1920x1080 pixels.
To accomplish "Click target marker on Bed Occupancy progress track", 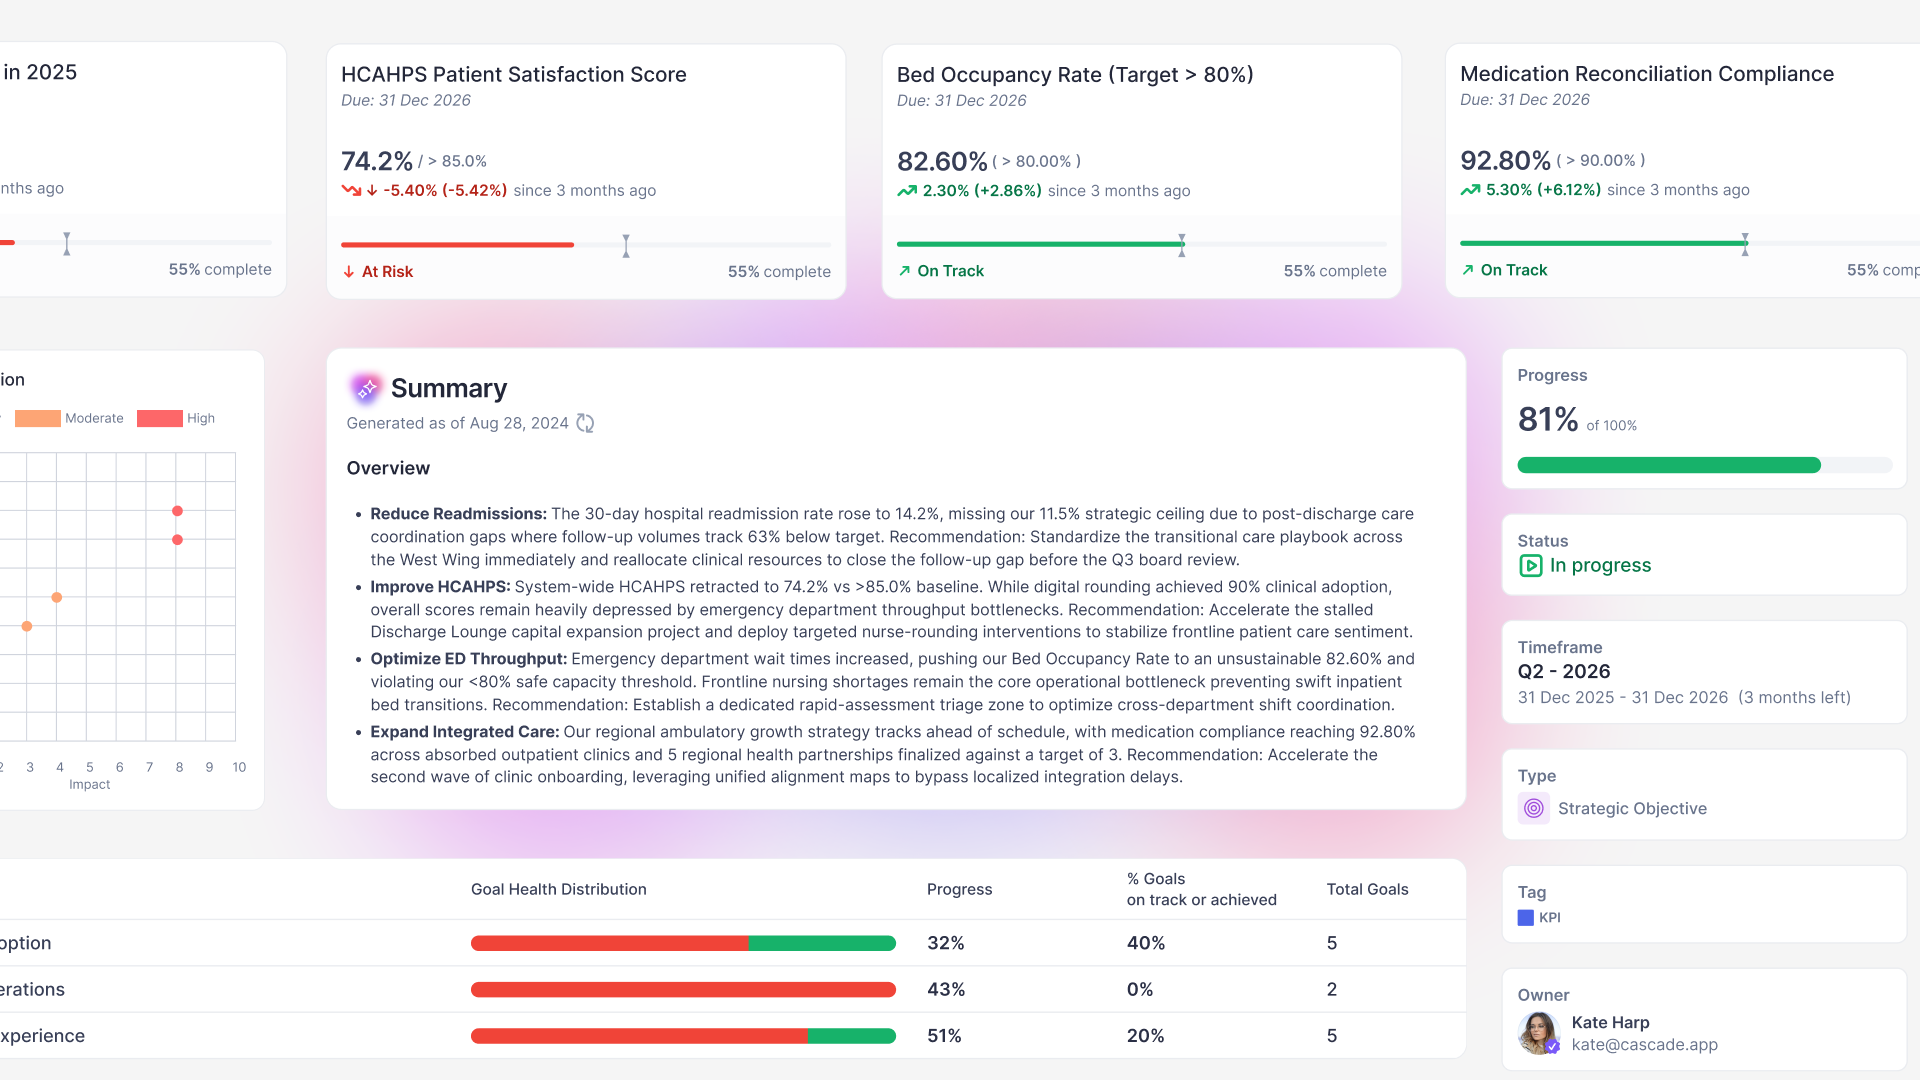I will [x=1182, y=245].
